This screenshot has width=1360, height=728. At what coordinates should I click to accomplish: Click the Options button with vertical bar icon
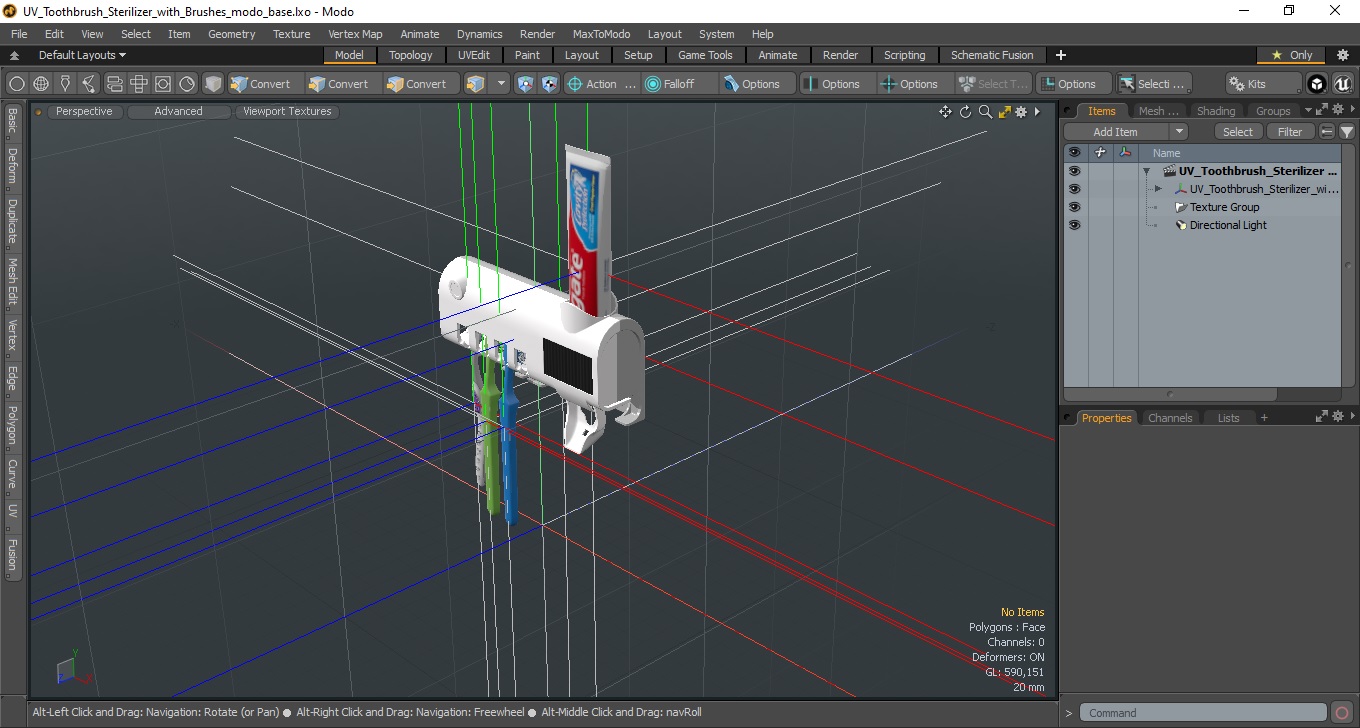click(x=838, y=84)
